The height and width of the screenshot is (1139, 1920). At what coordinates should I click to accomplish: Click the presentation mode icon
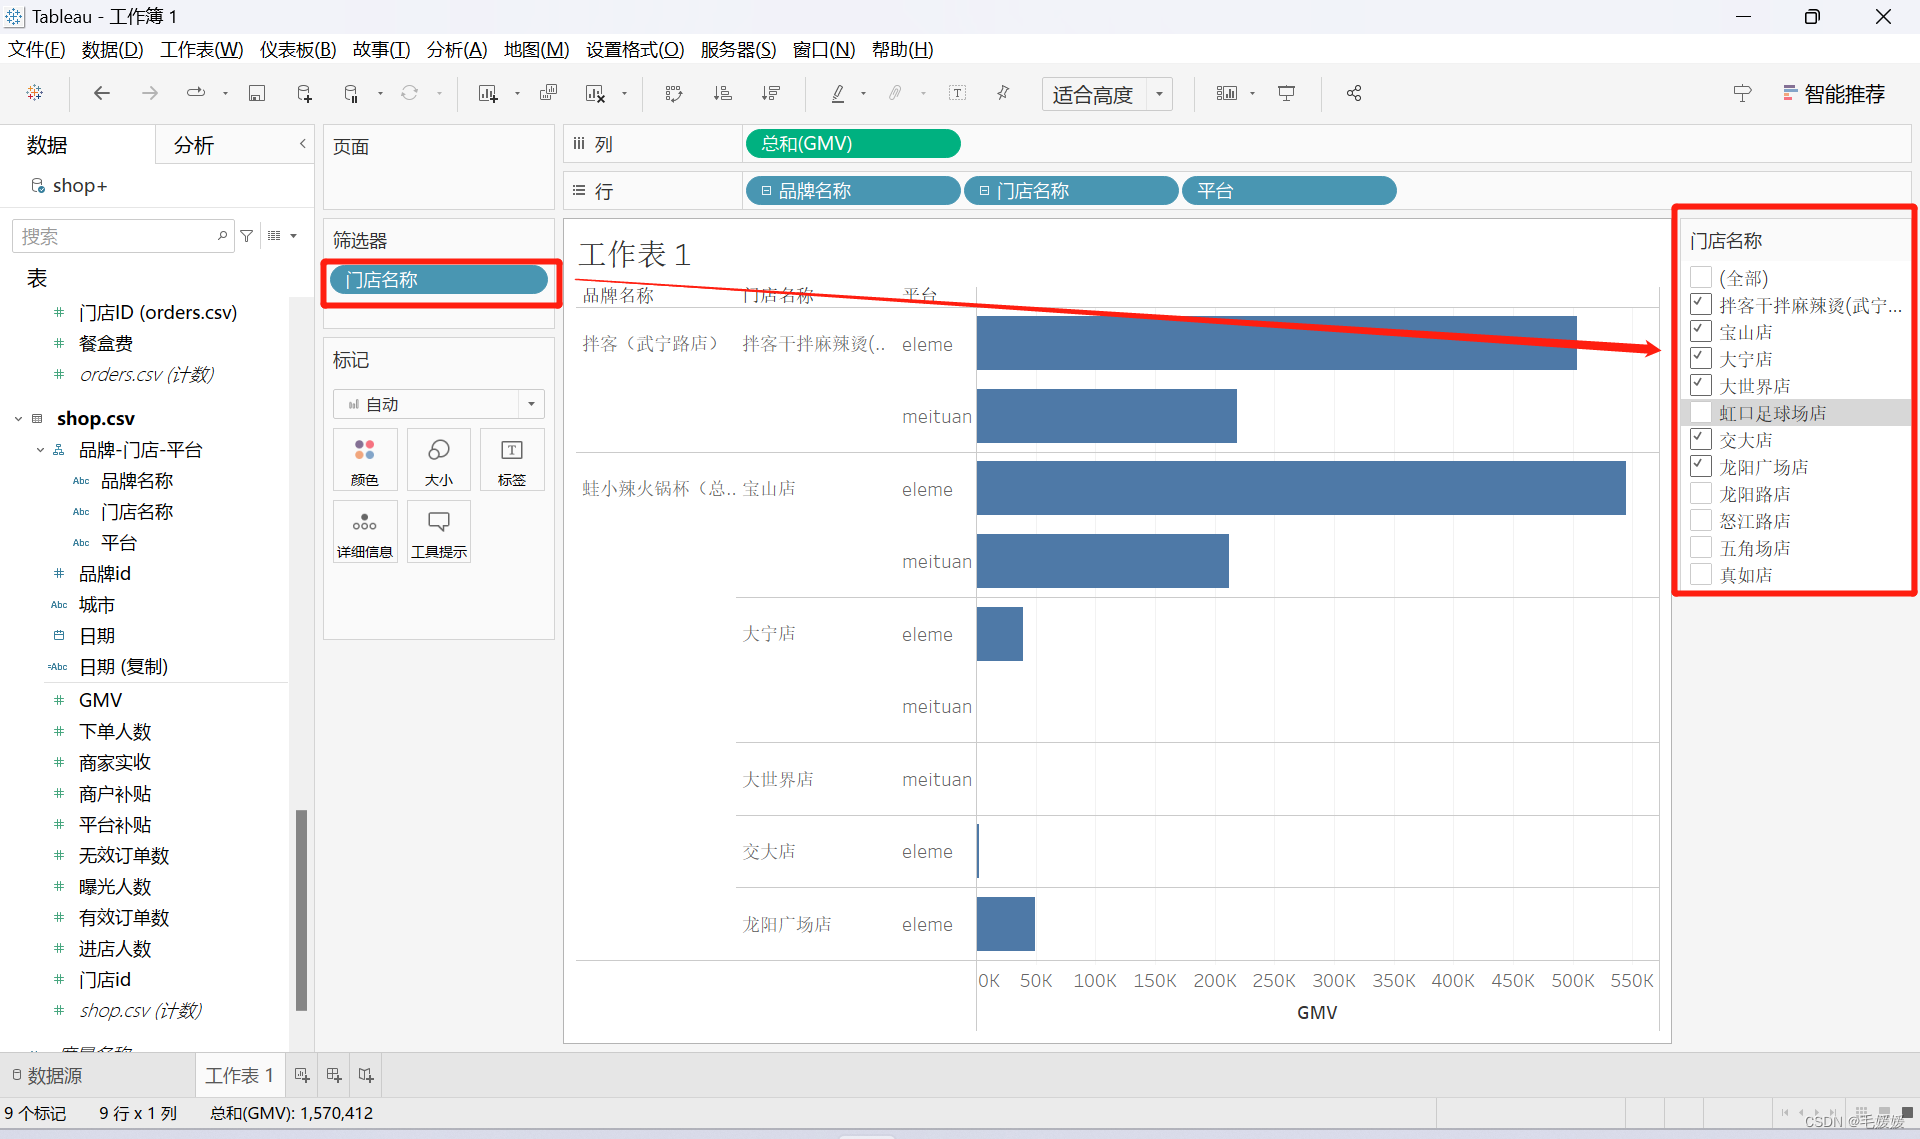pos(1287,93)
